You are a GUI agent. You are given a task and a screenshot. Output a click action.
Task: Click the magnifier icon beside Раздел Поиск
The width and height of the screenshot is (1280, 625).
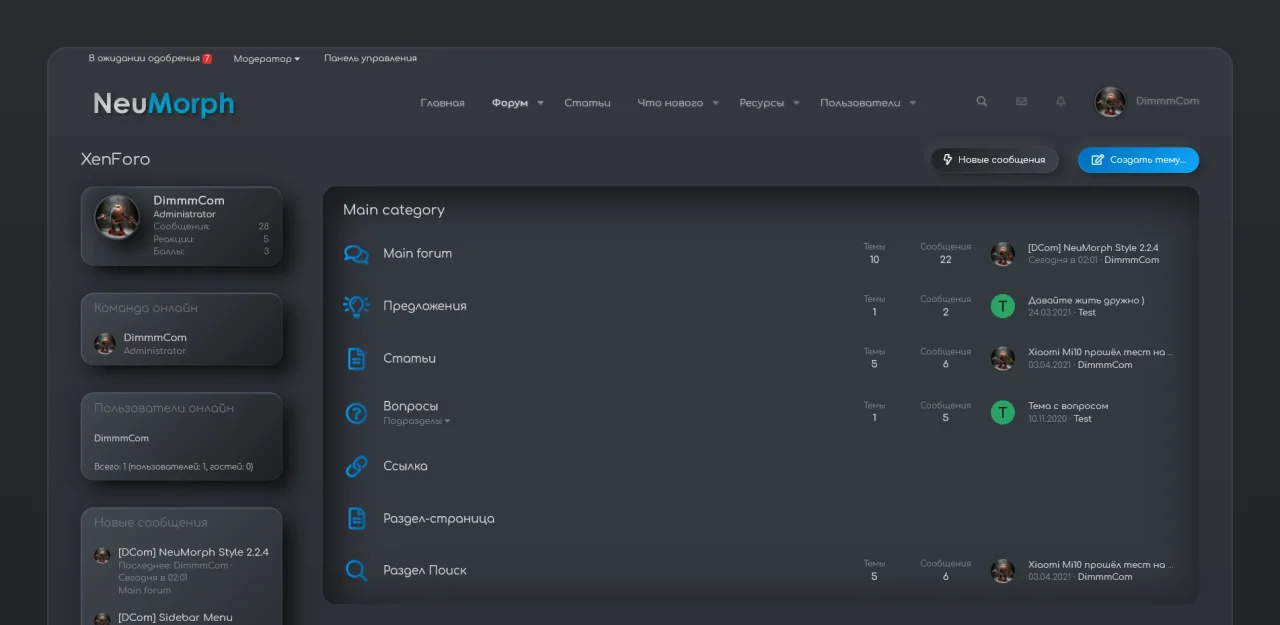356,570
